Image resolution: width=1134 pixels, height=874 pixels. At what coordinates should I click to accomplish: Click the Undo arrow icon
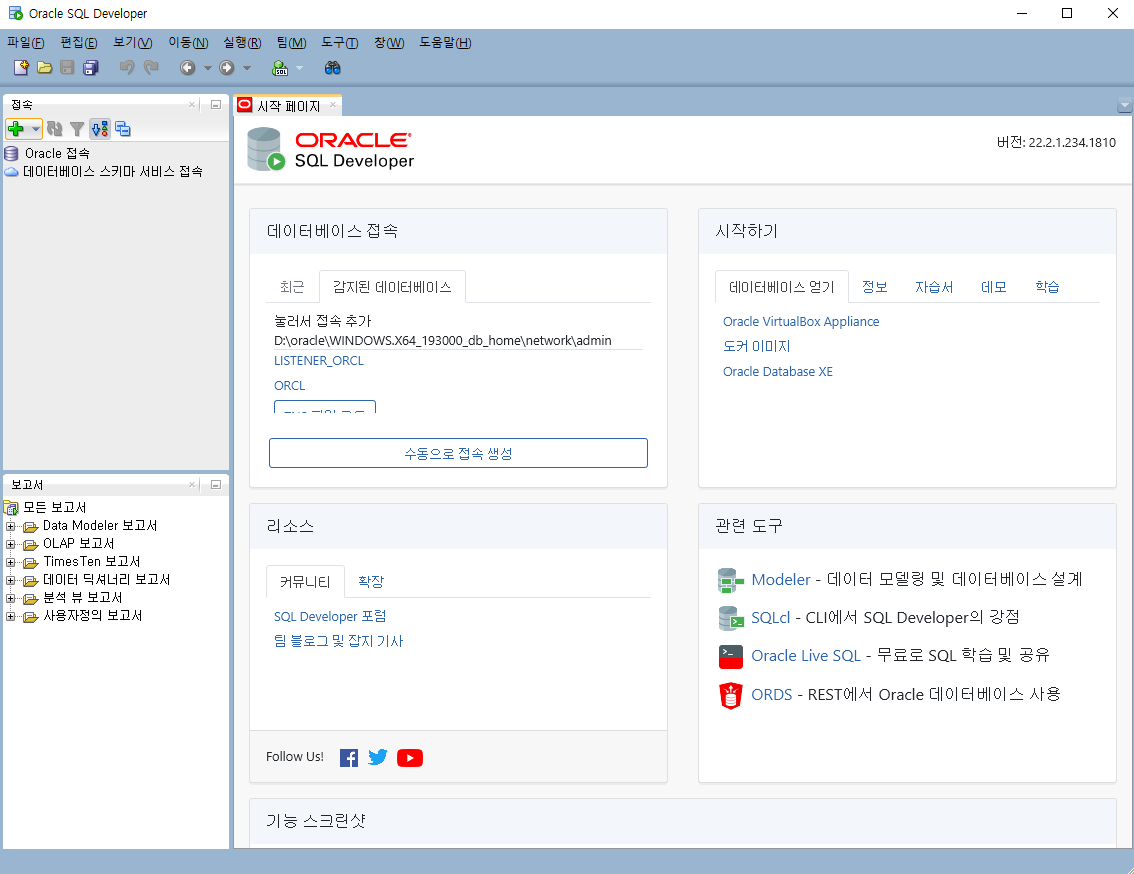point(127,67)
